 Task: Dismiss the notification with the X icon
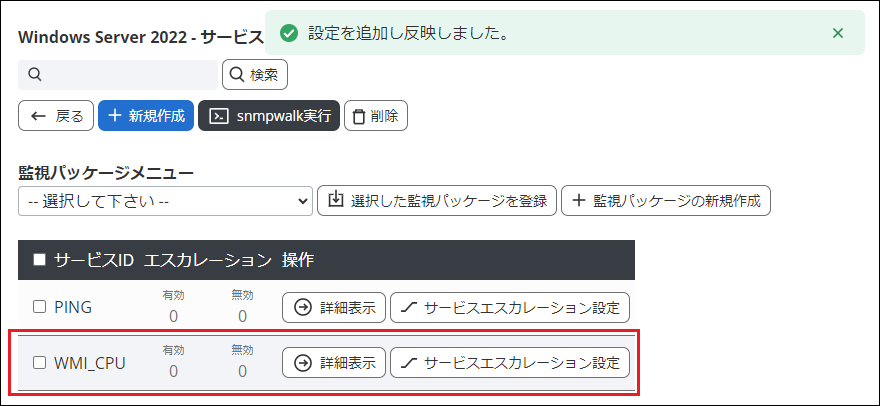[x=838, y=33]
